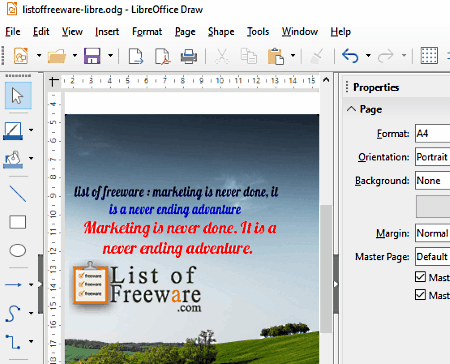Select the Connectors tool

click(x=13, y=342)
